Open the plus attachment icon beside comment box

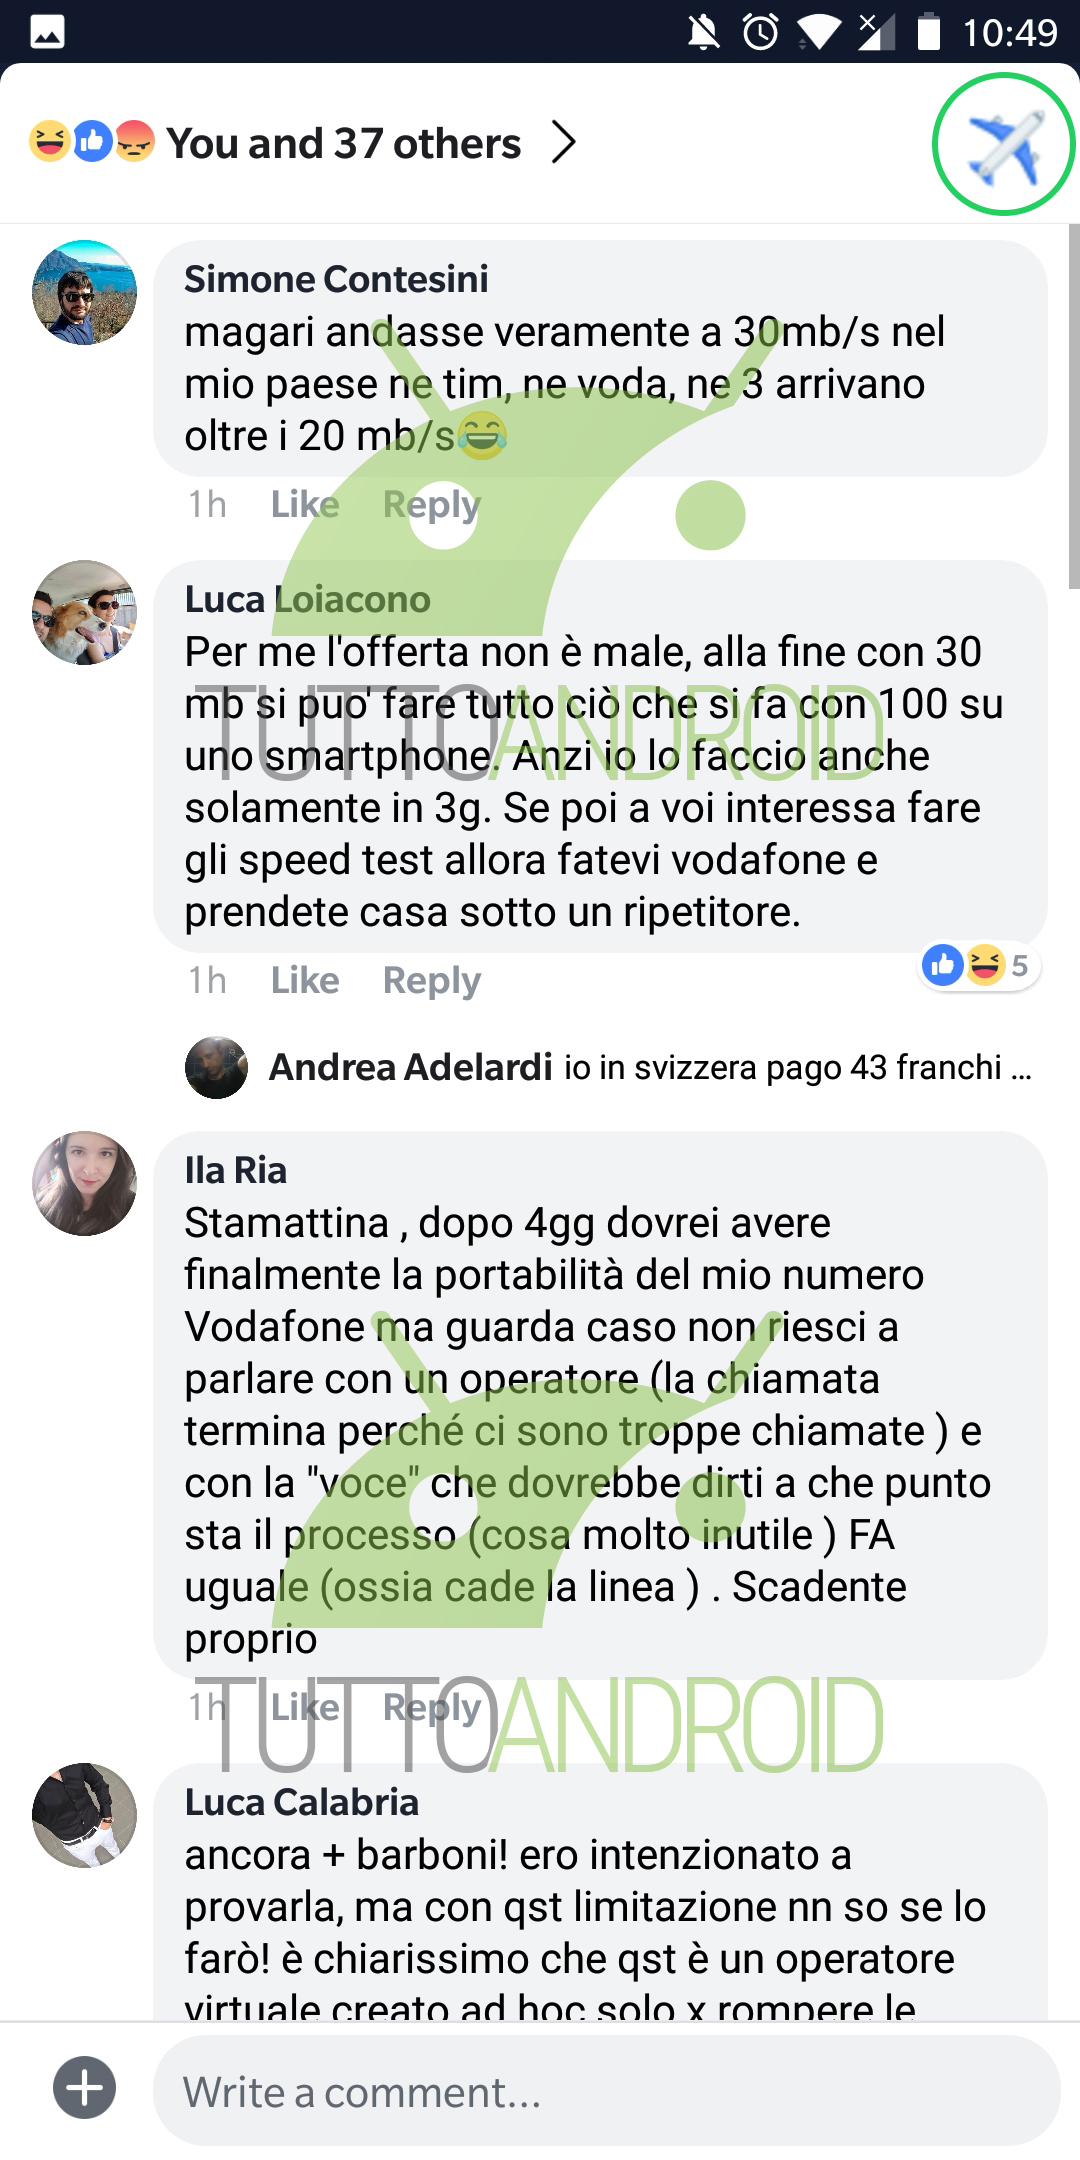(x=84, y=2087)
